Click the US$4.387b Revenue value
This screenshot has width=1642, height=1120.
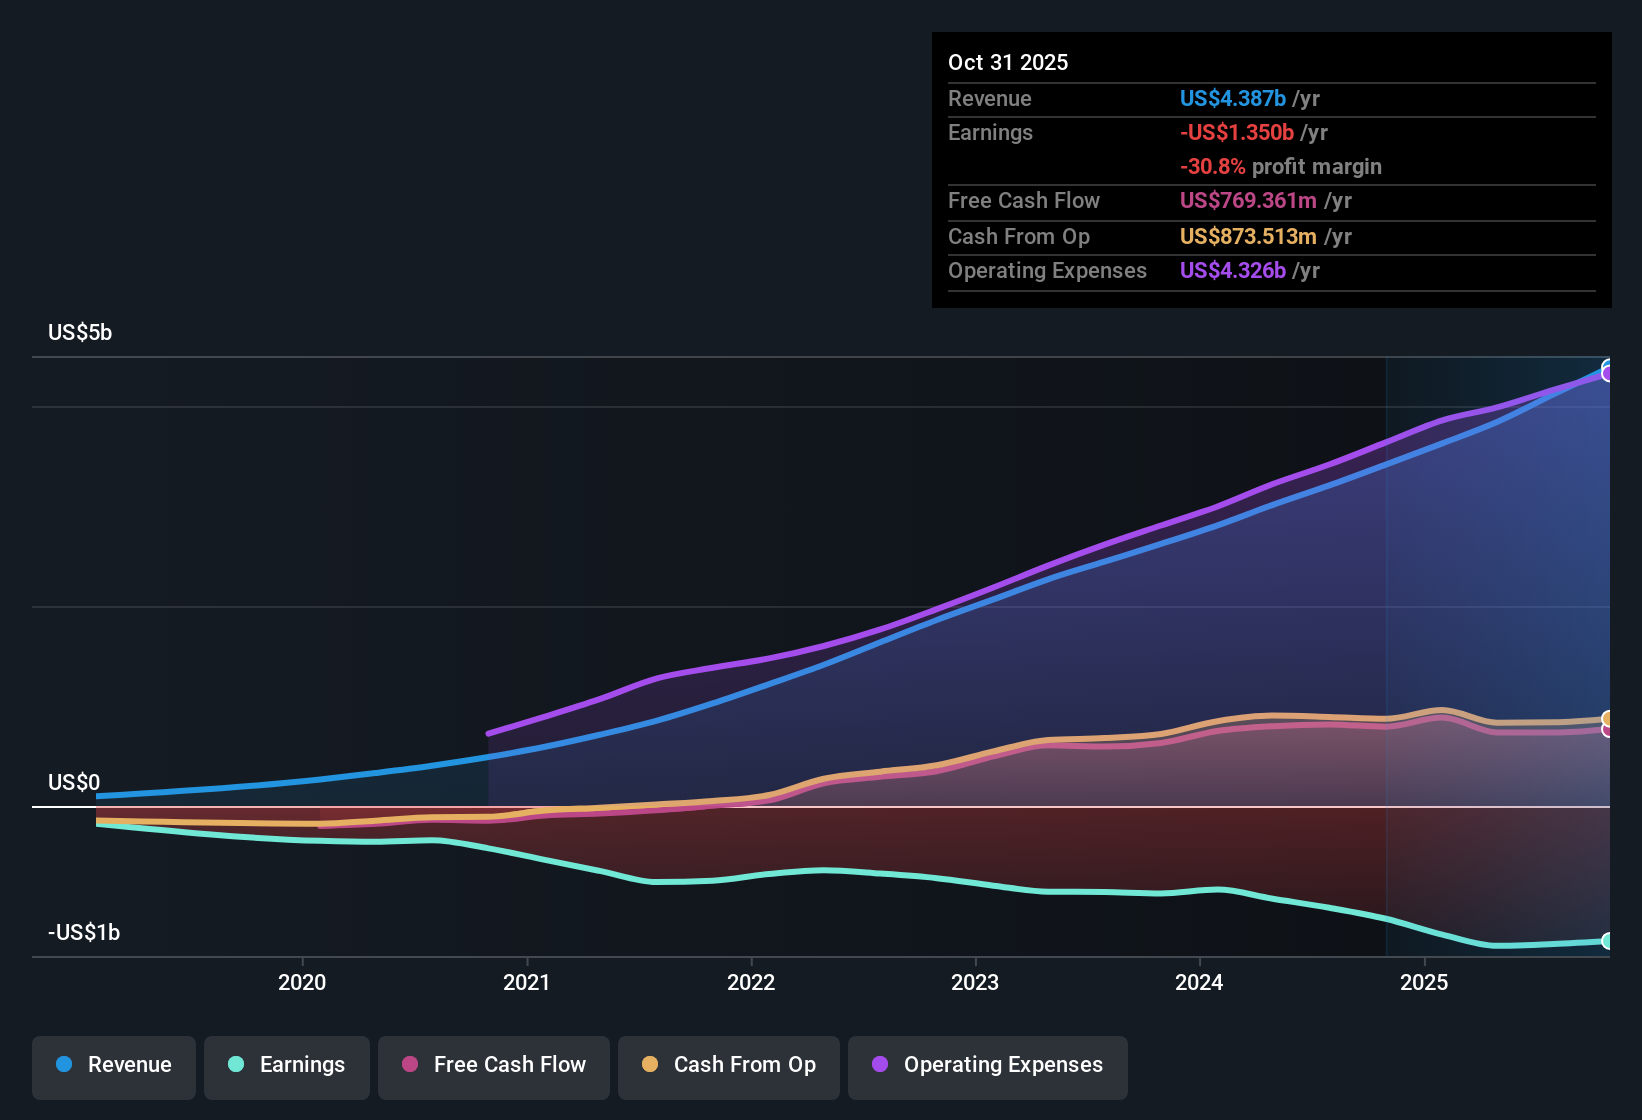pos(1232,98)
